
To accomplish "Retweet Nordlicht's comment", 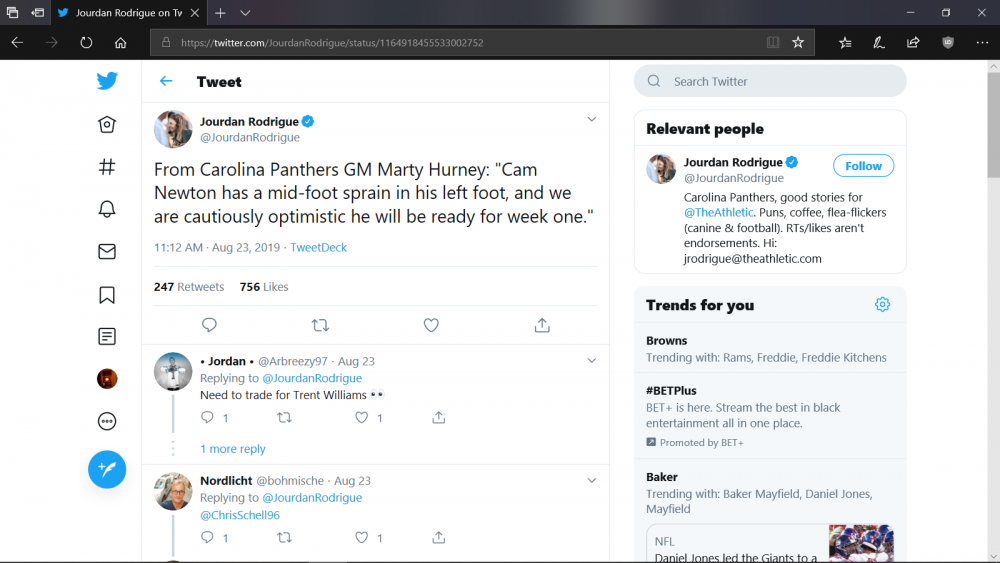I will tap(284, 537).
